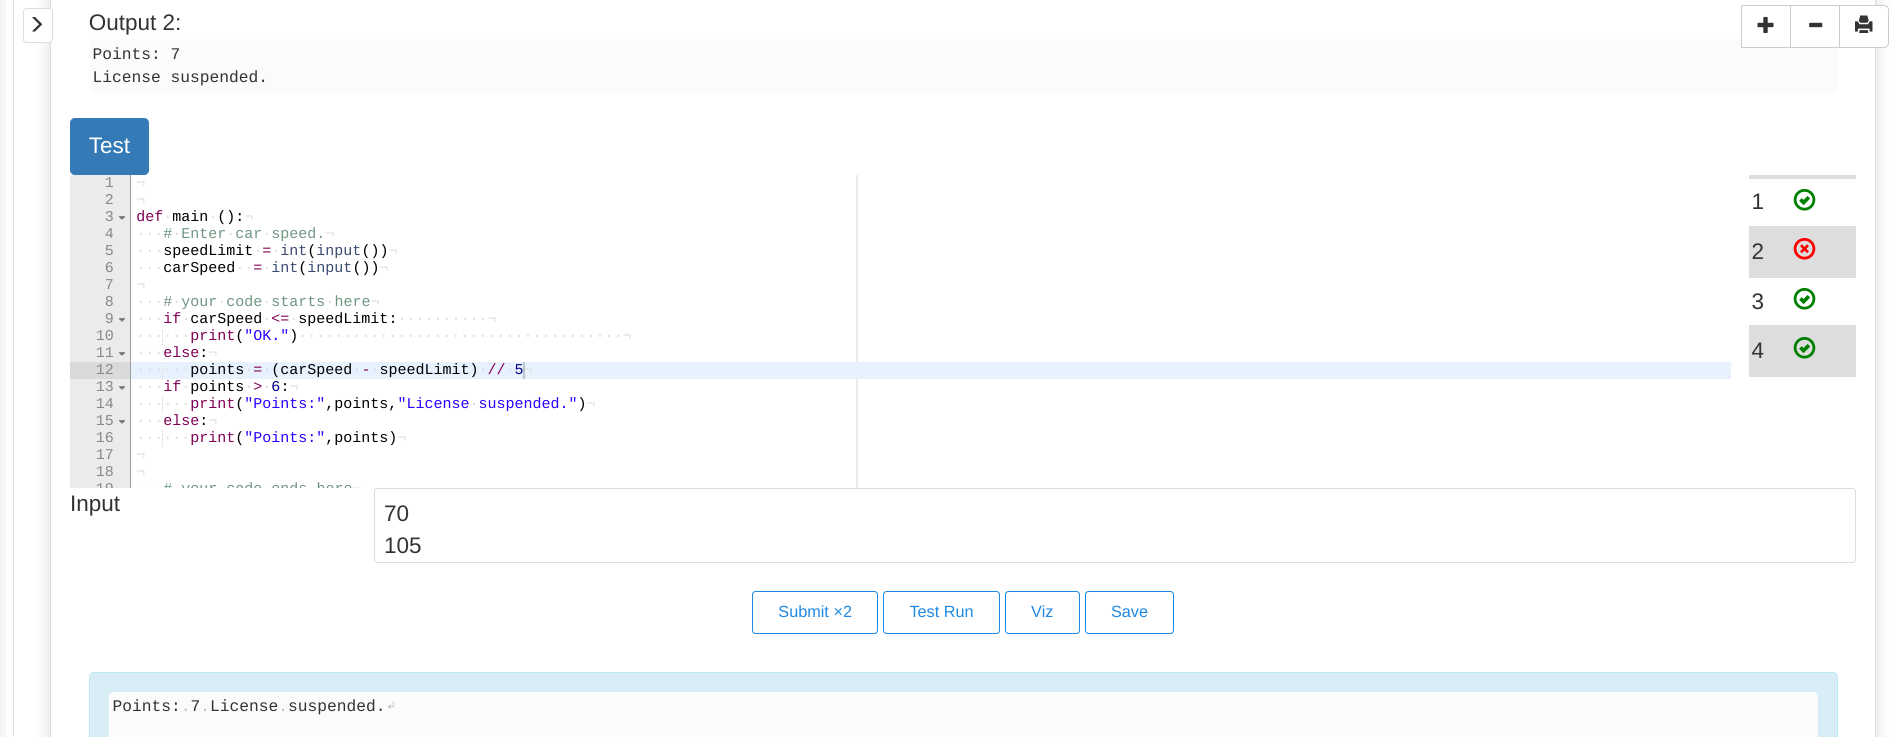
Task: Click '# your code starts here' comment
Action: point(267,302)
